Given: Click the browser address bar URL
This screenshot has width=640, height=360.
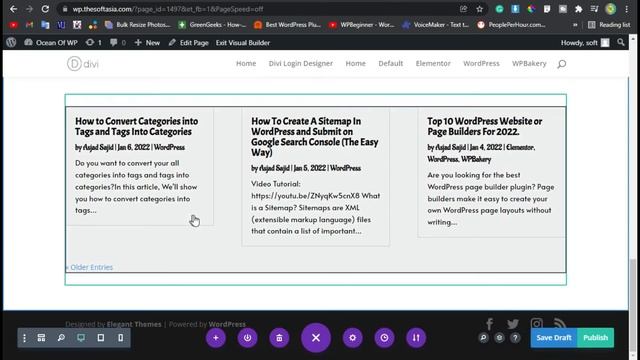Looking at the screenshot, I should [168, 9].
